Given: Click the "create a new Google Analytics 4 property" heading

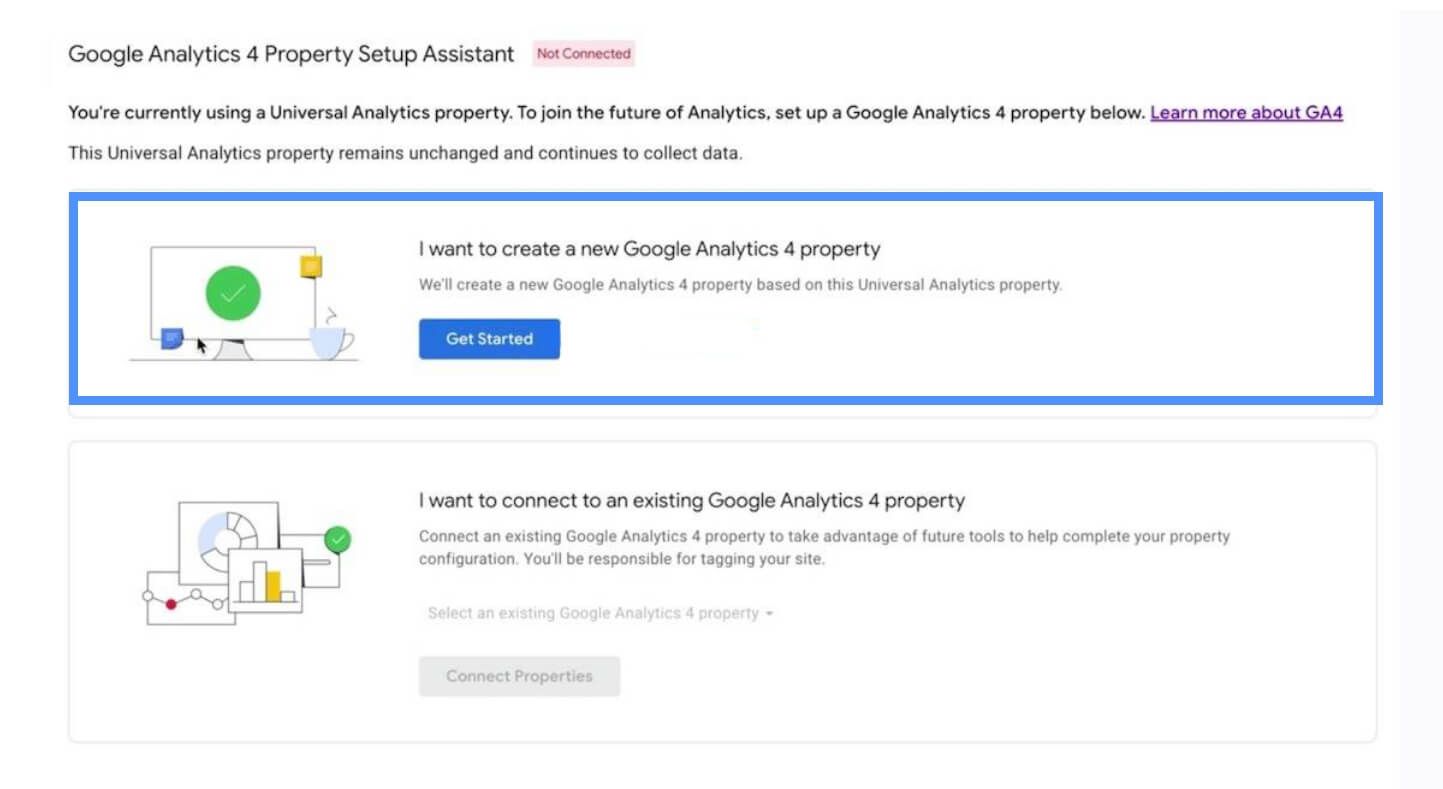Looking at the screenshot, I should coord(649,249).
